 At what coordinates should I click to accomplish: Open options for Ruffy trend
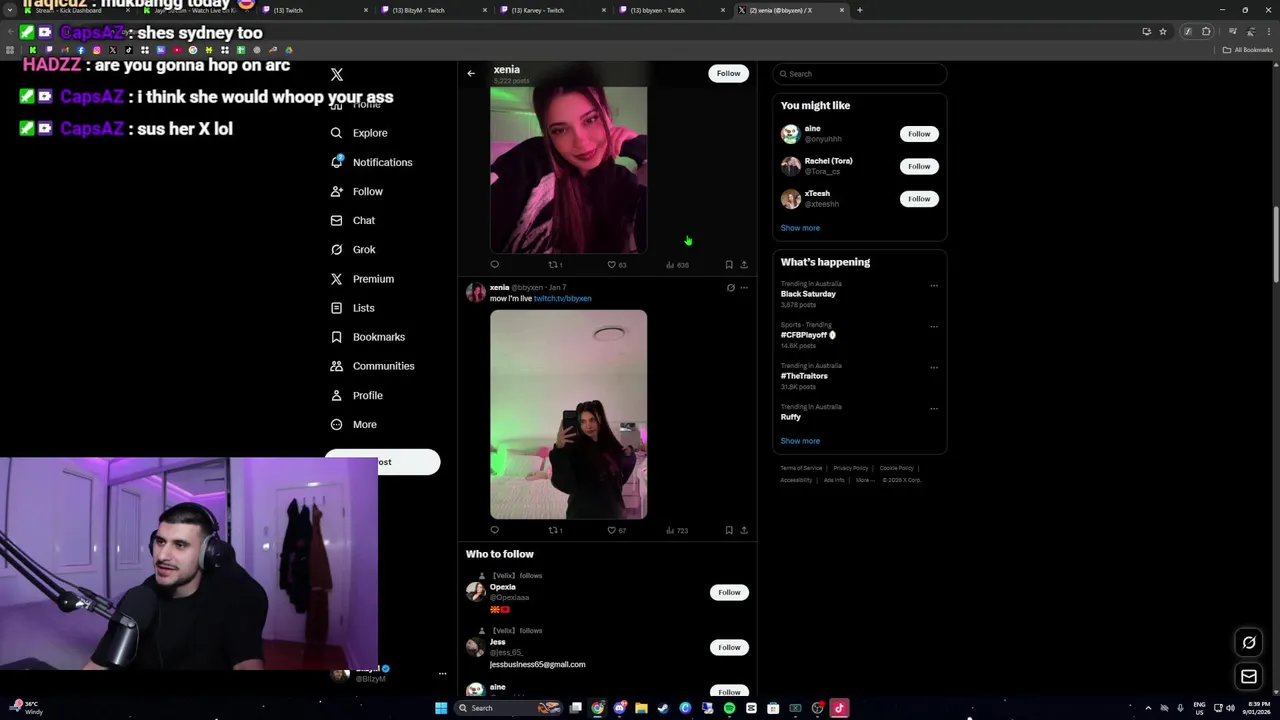click(x=934, y=409)
